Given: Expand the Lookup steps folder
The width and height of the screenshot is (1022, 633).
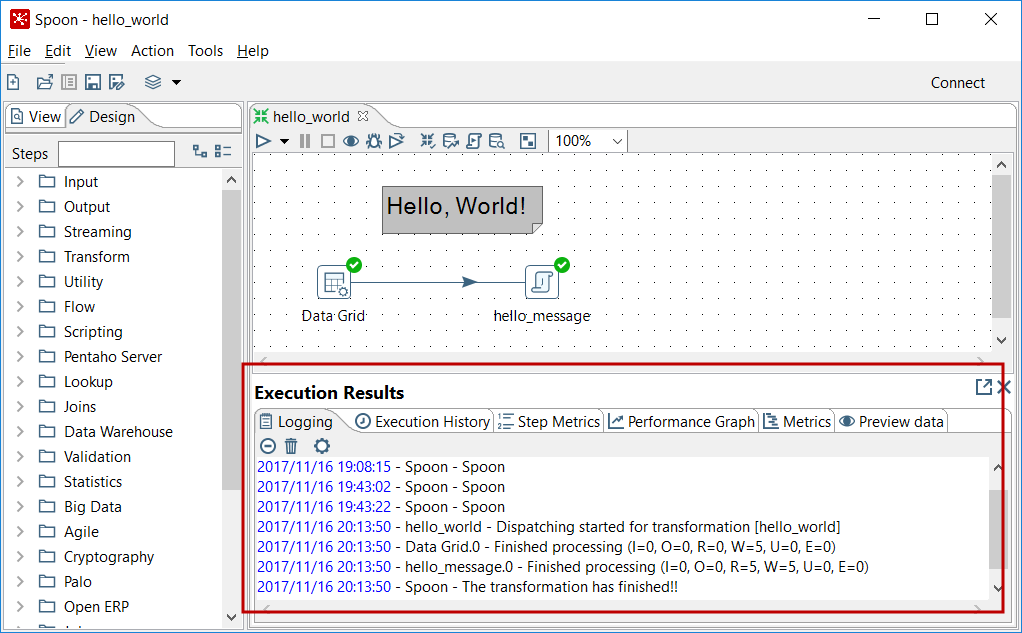Looking at the screenshot, I should (x=20, y=381).
